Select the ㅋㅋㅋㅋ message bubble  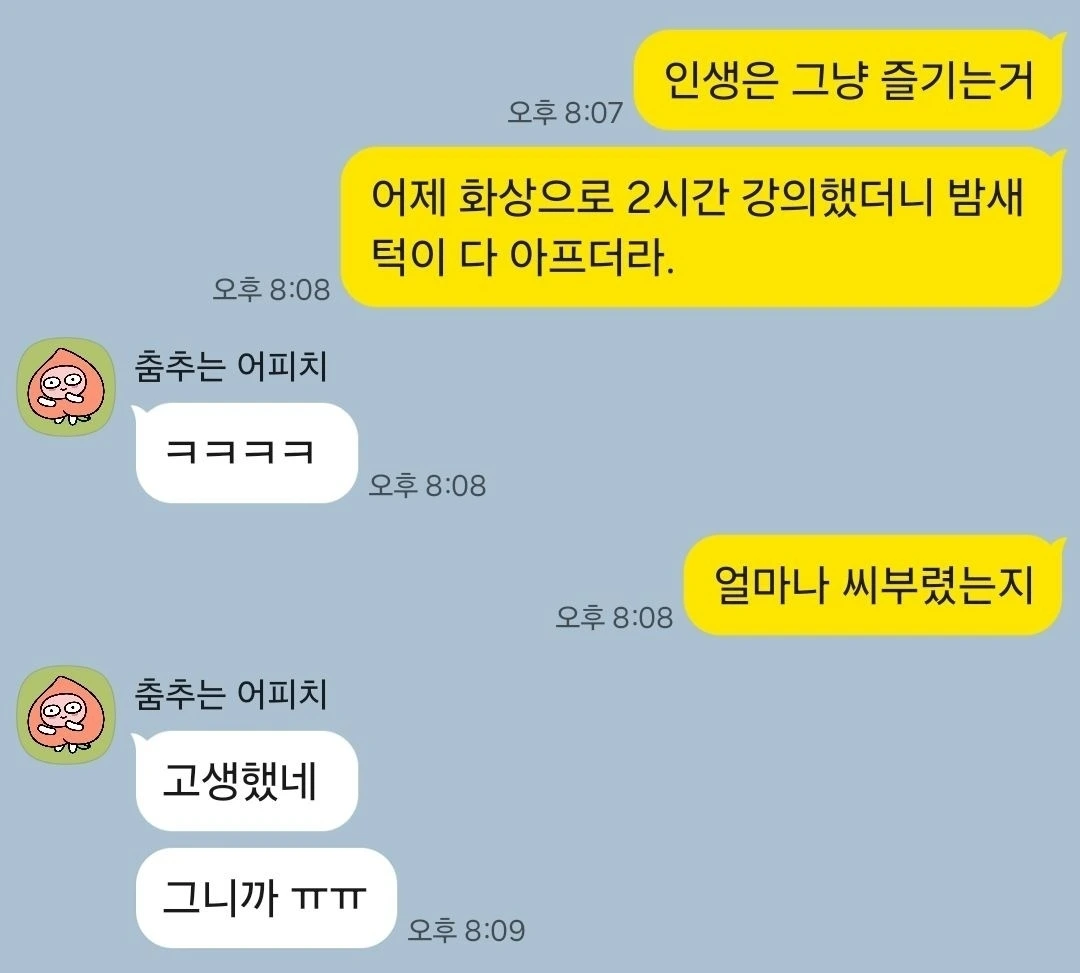click(244, 452)
